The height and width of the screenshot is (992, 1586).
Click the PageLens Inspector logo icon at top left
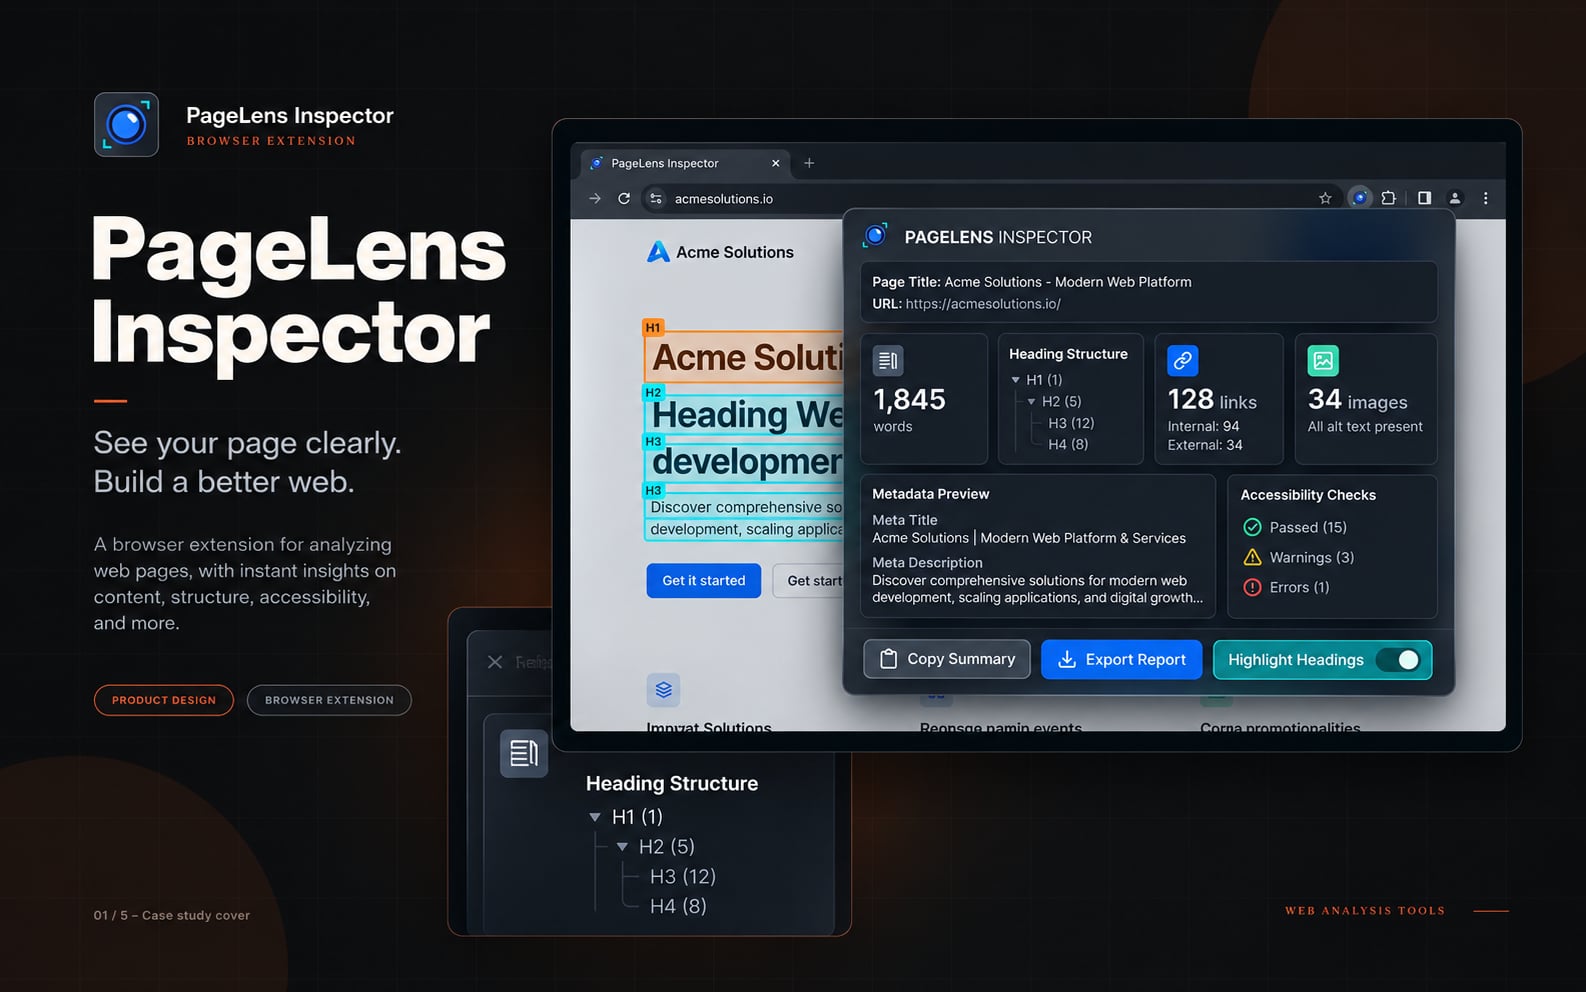coord(126,125)
